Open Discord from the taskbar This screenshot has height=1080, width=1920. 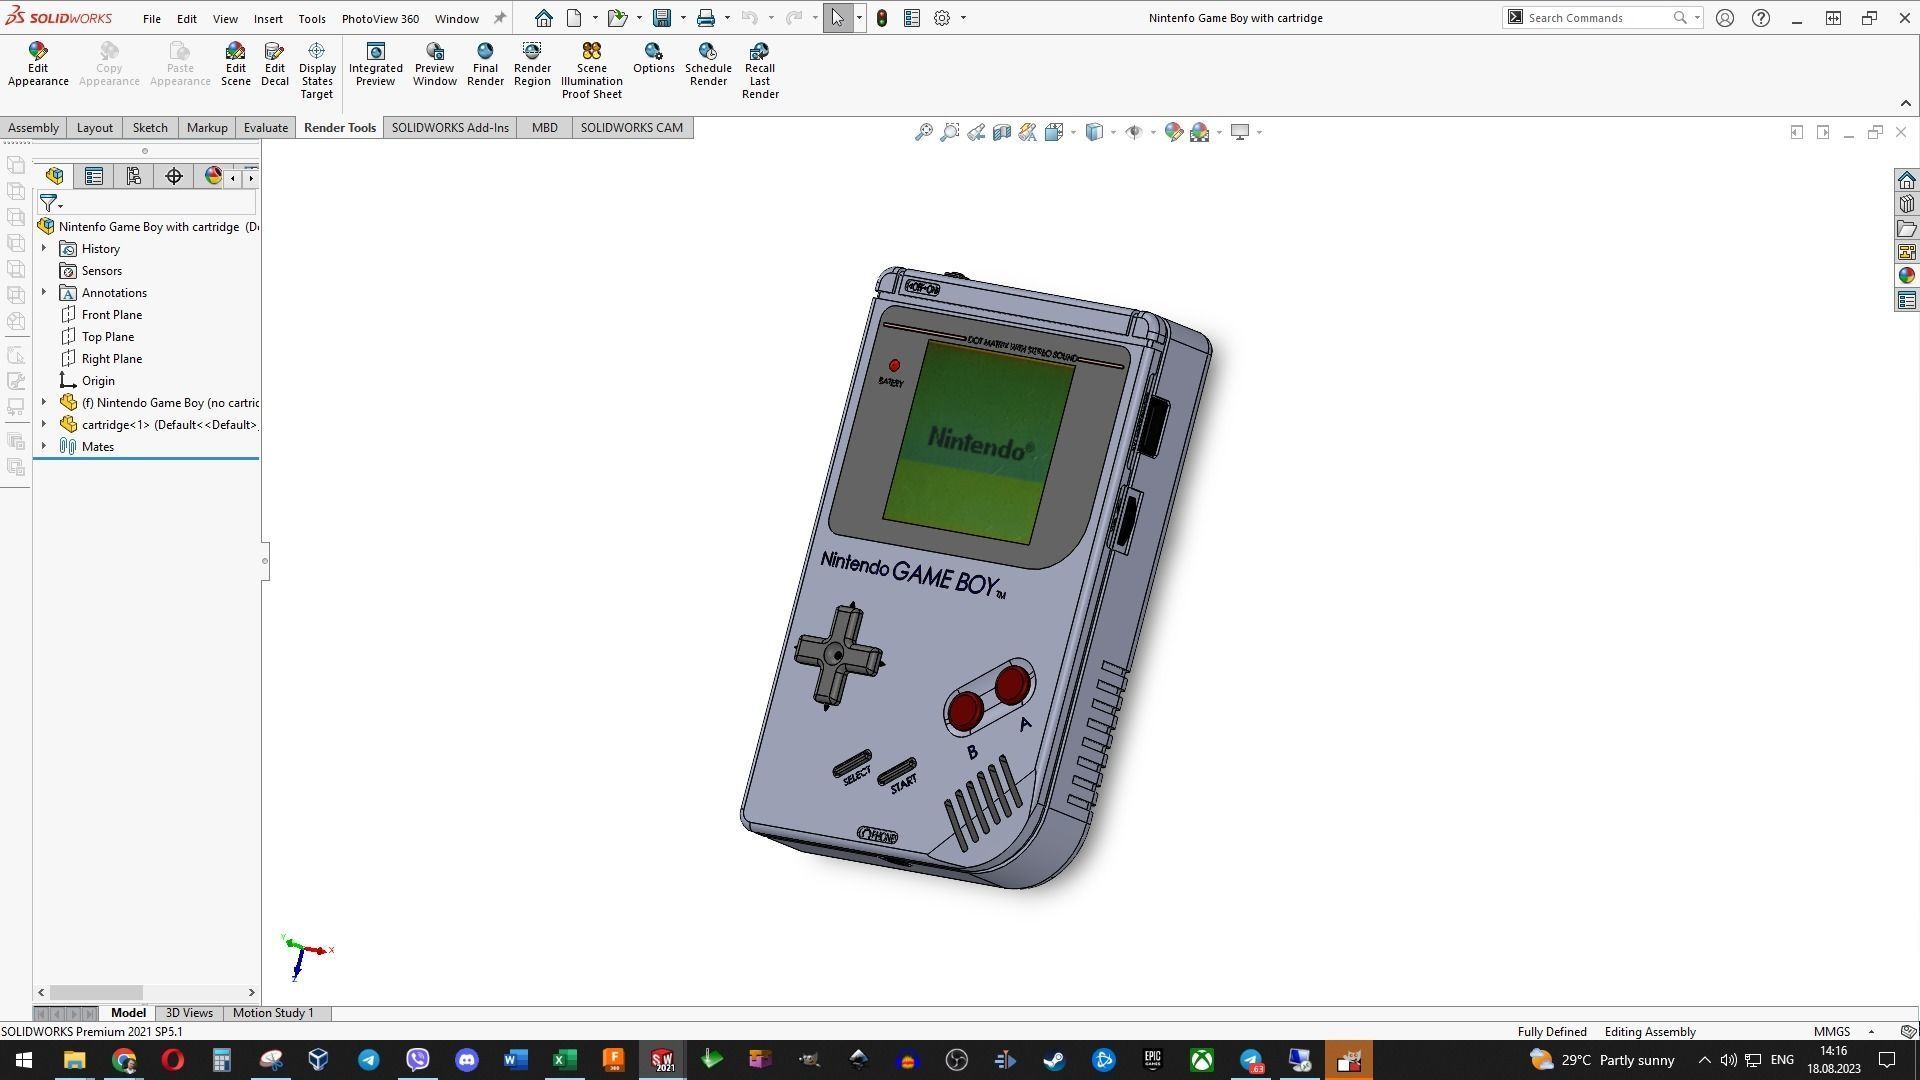466,1060
